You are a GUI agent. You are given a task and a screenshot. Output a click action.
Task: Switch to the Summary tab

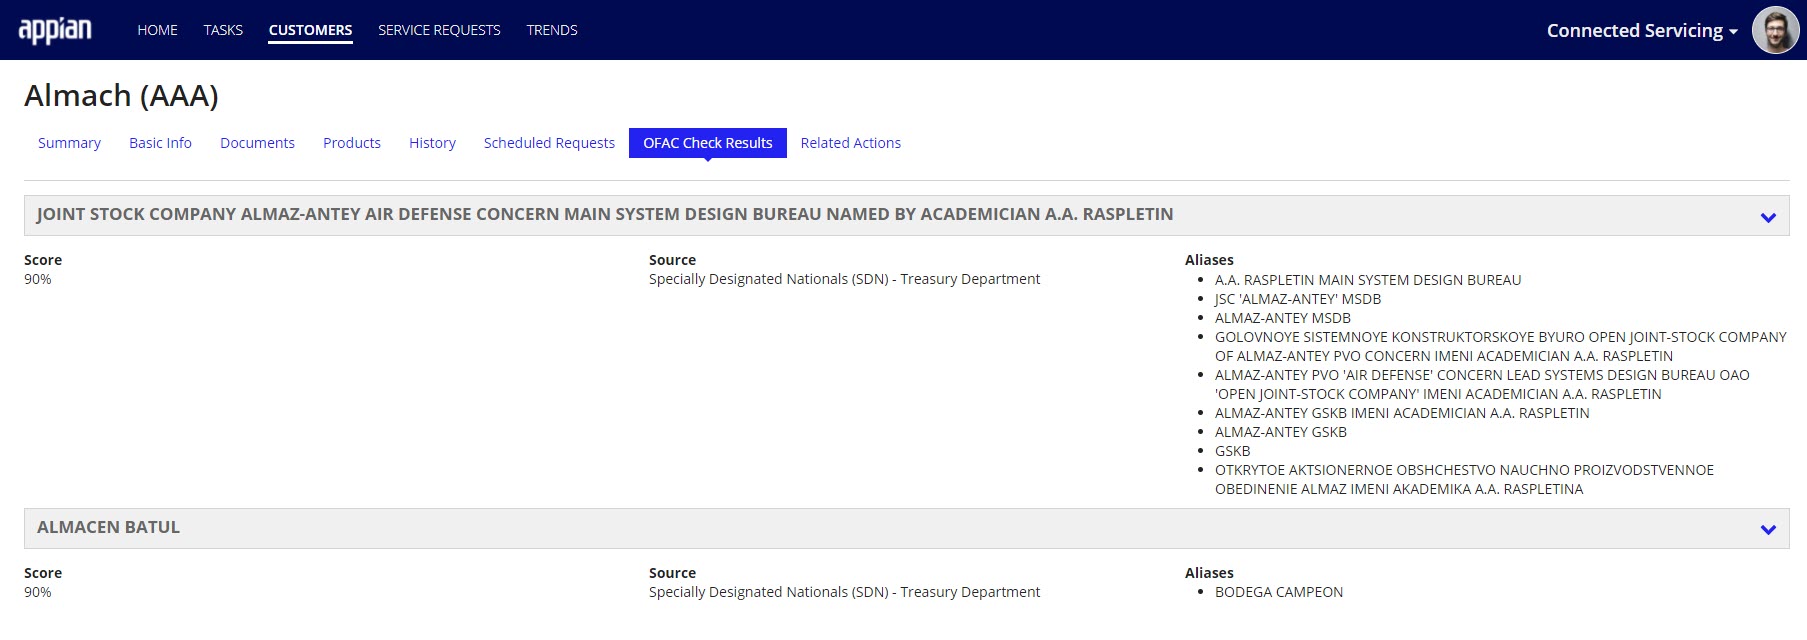click(69, 143)
